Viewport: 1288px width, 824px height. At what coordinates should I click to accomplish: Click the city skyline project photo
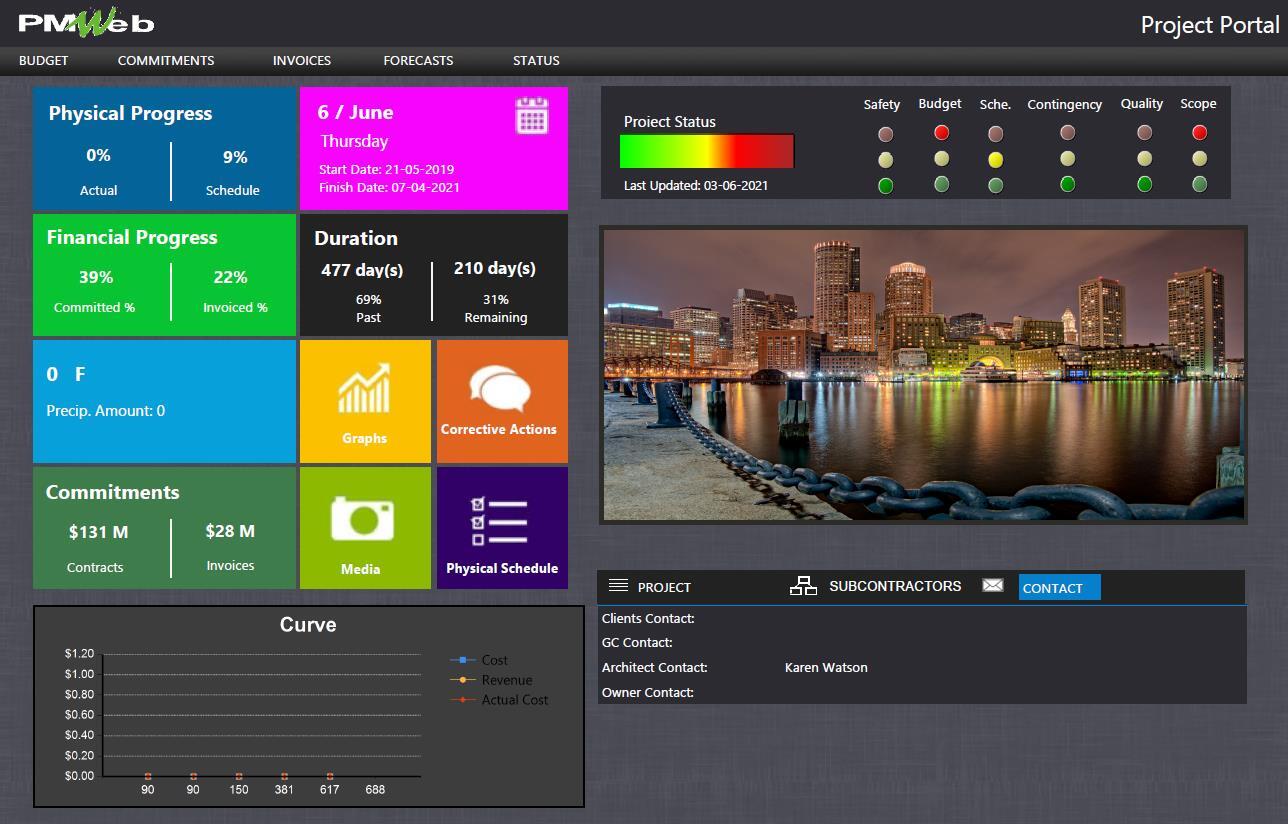[924, 375]
